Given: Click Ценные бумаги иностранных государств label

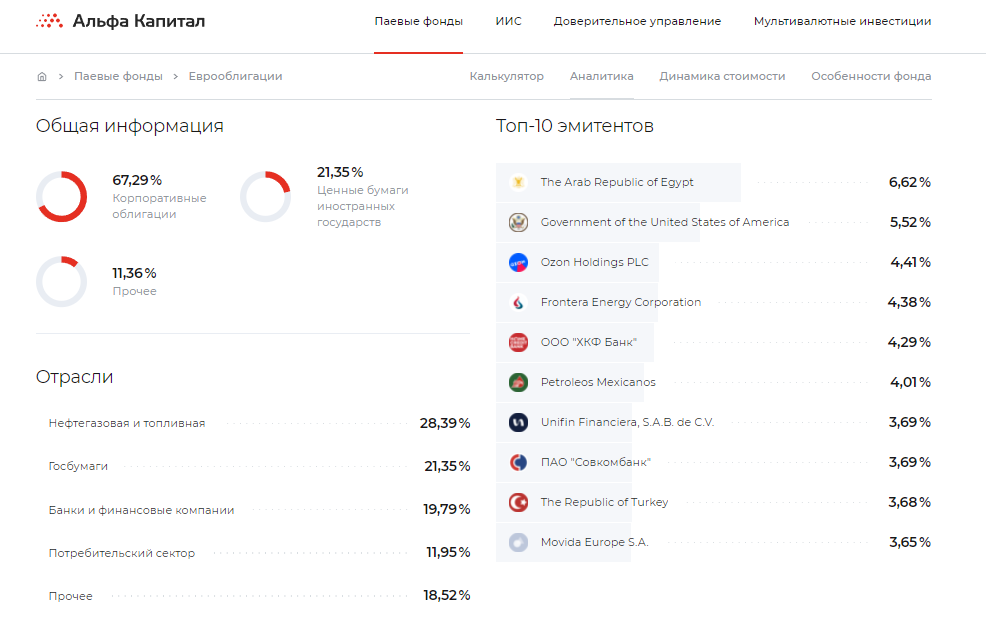Looking at the screenshot, I should click(x=363, y=206).
